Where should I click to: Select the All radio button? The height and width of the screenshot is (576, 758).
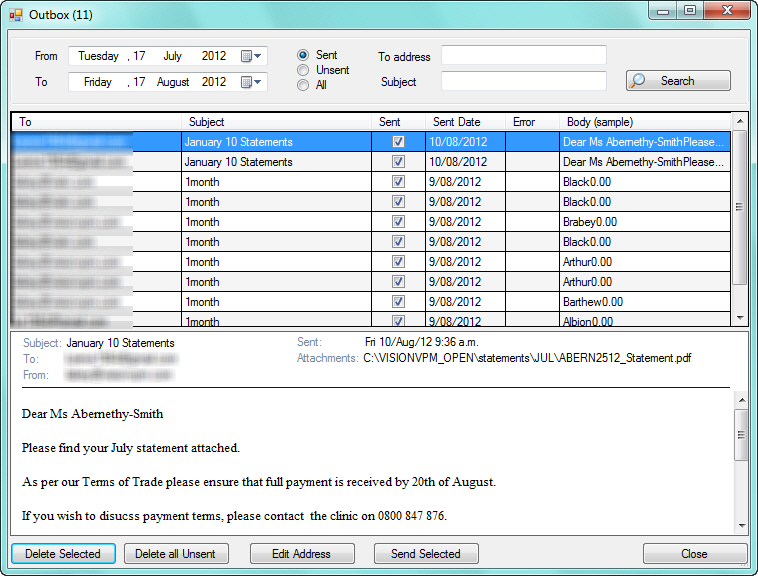[303, 85]
